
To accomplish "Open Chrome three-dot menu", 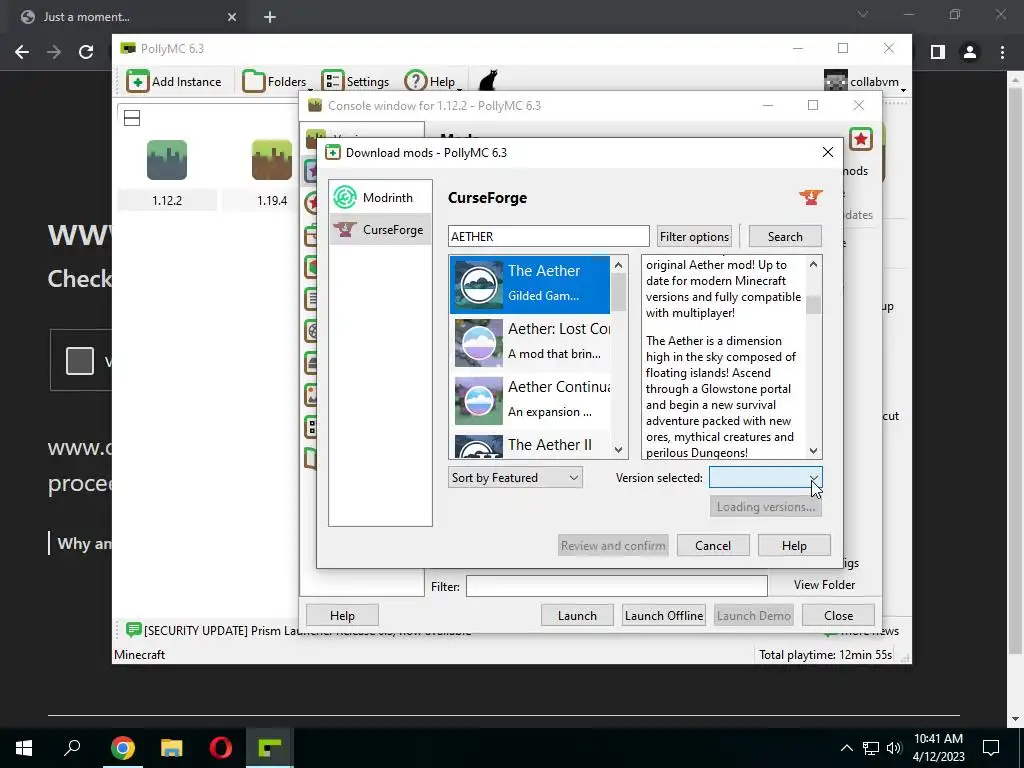I will pyautogui.click(x=1002, y=52).
